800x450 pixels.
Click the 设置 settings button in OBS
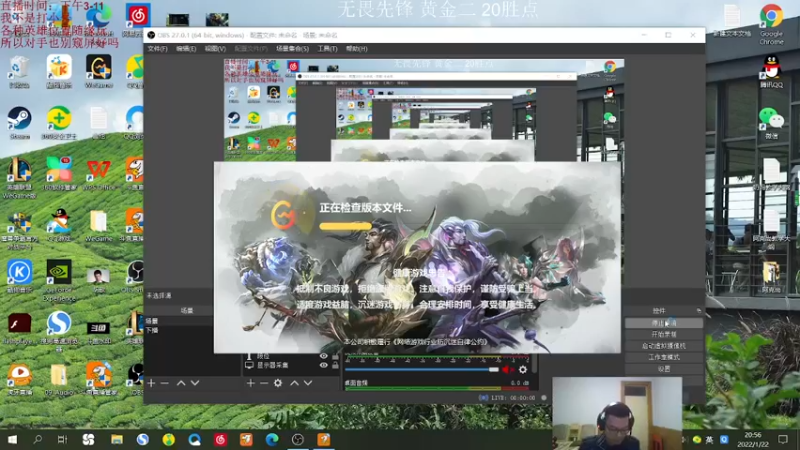pyautogui.click(x=664, y=369)
